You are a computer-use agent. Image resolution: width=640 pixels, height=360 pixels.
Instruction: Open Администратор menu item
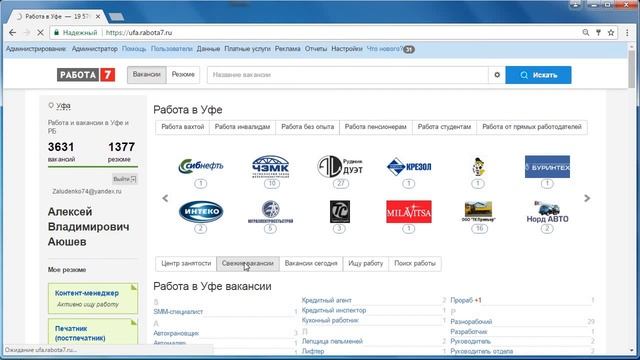point(95,49)
